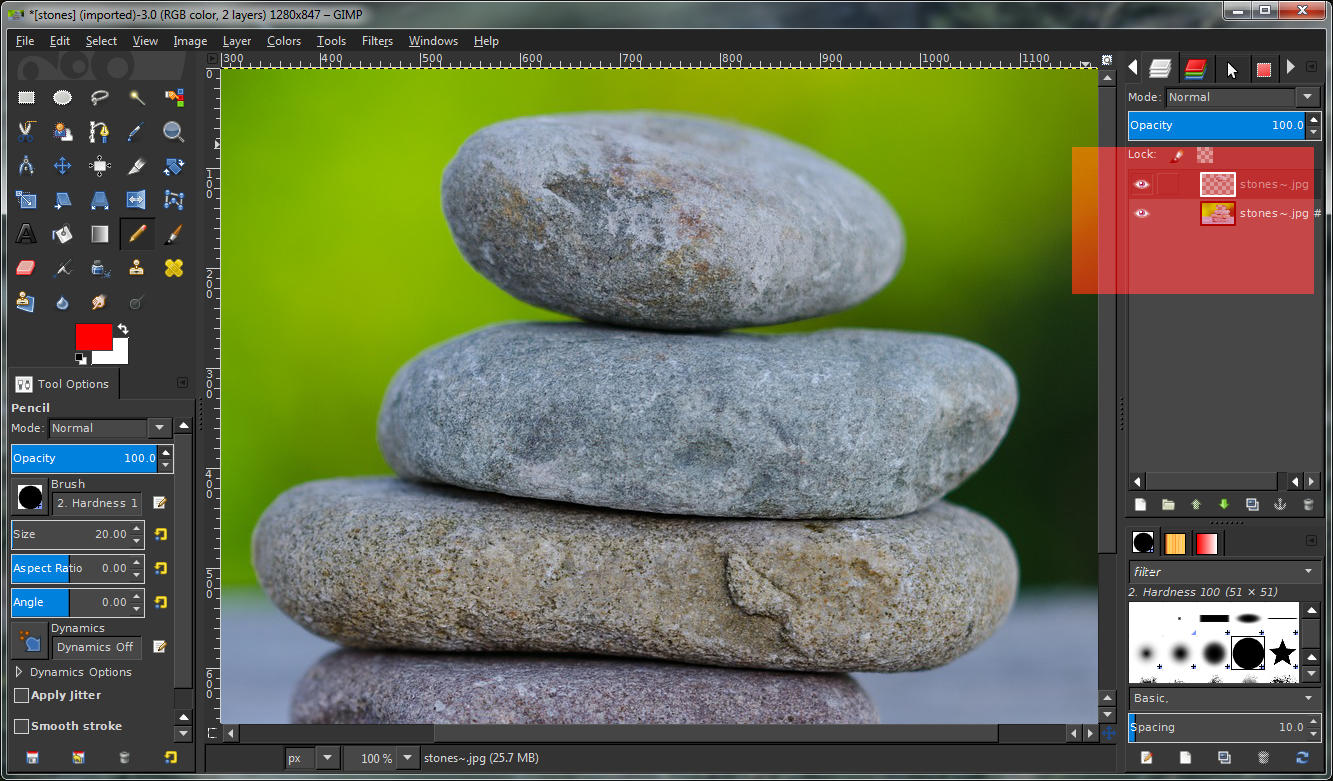
Task: Create a new layer
Action: click(x=1139, y=505)
